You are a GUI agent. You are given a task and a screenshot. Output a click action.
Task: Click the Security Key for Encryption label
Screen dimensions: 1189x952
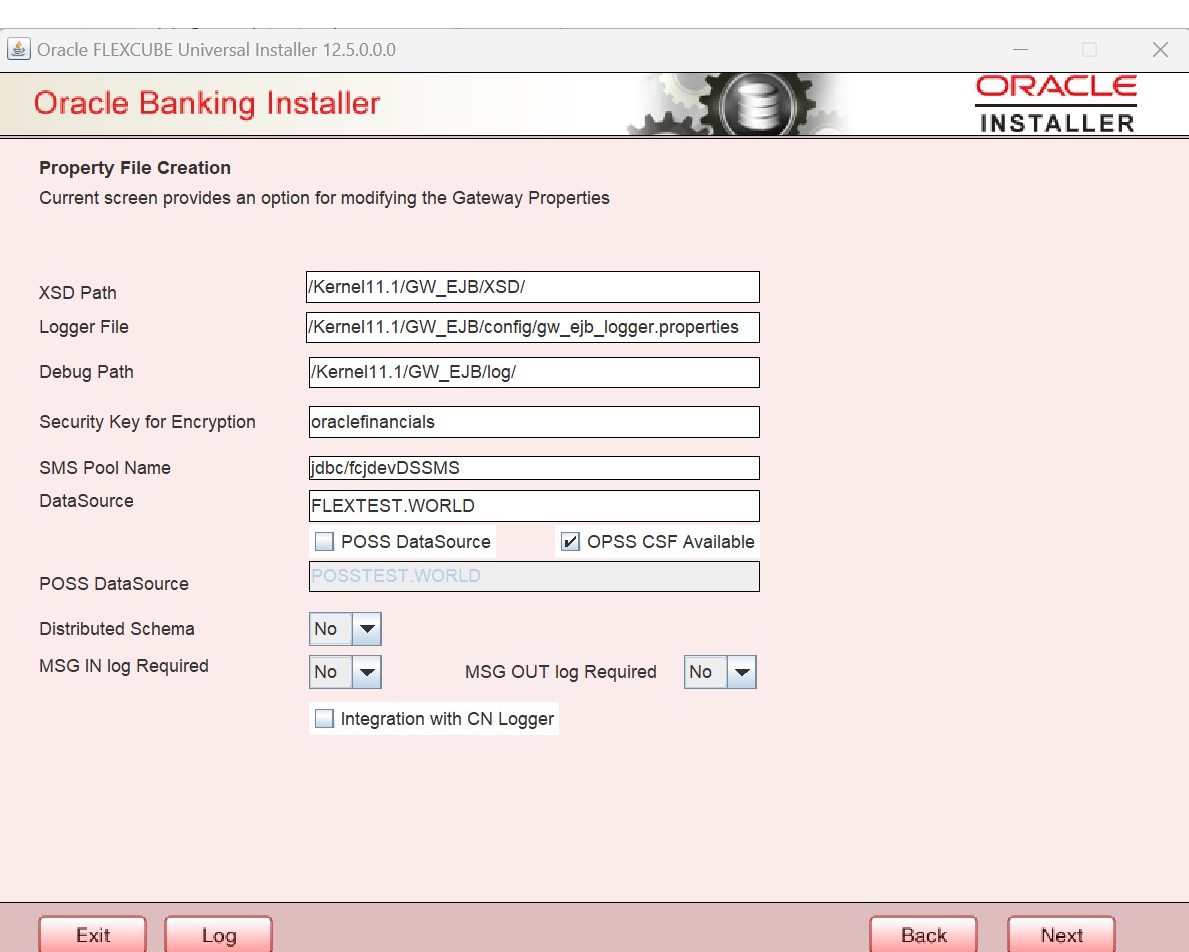tap(147, 422)
